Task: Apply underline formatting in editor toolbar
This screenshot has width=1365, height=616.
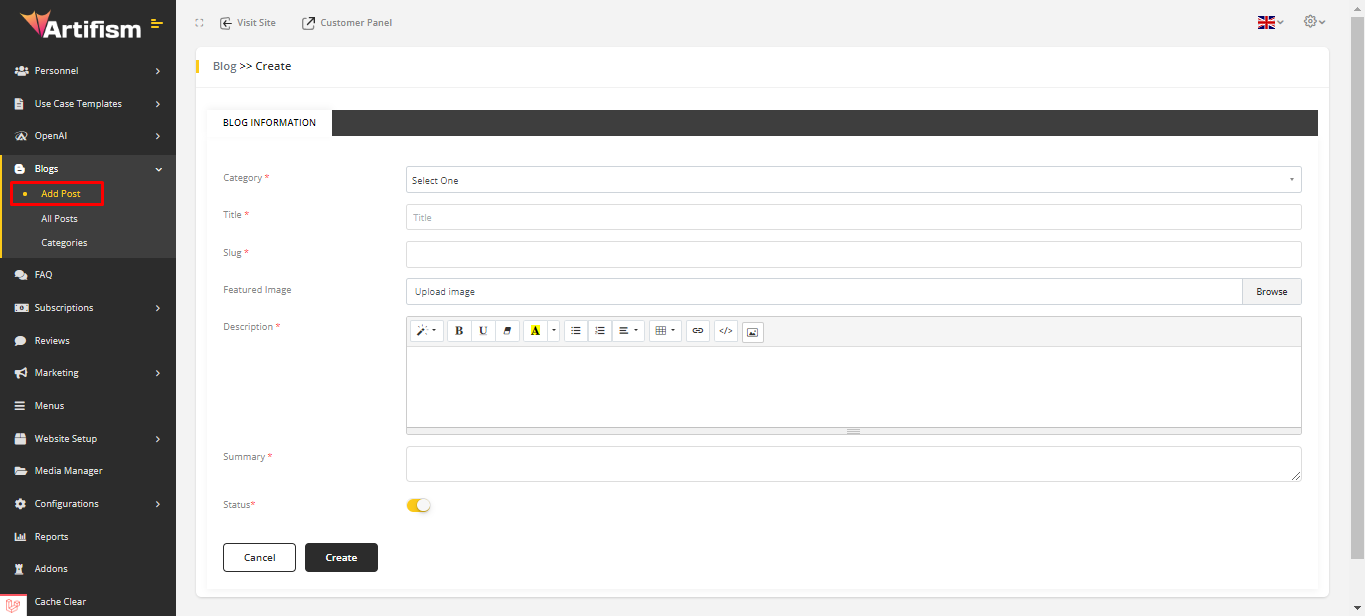Action: click(483, 331)
